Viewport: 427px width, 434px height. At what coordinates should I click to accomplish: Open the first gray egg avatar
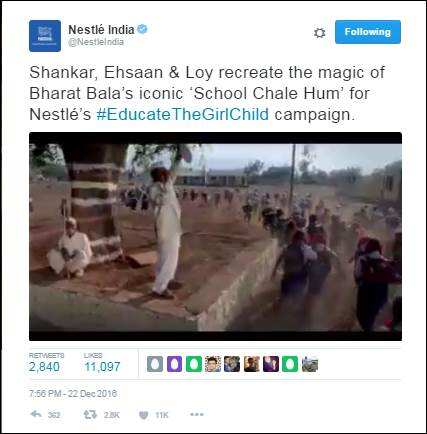(155, 364)
